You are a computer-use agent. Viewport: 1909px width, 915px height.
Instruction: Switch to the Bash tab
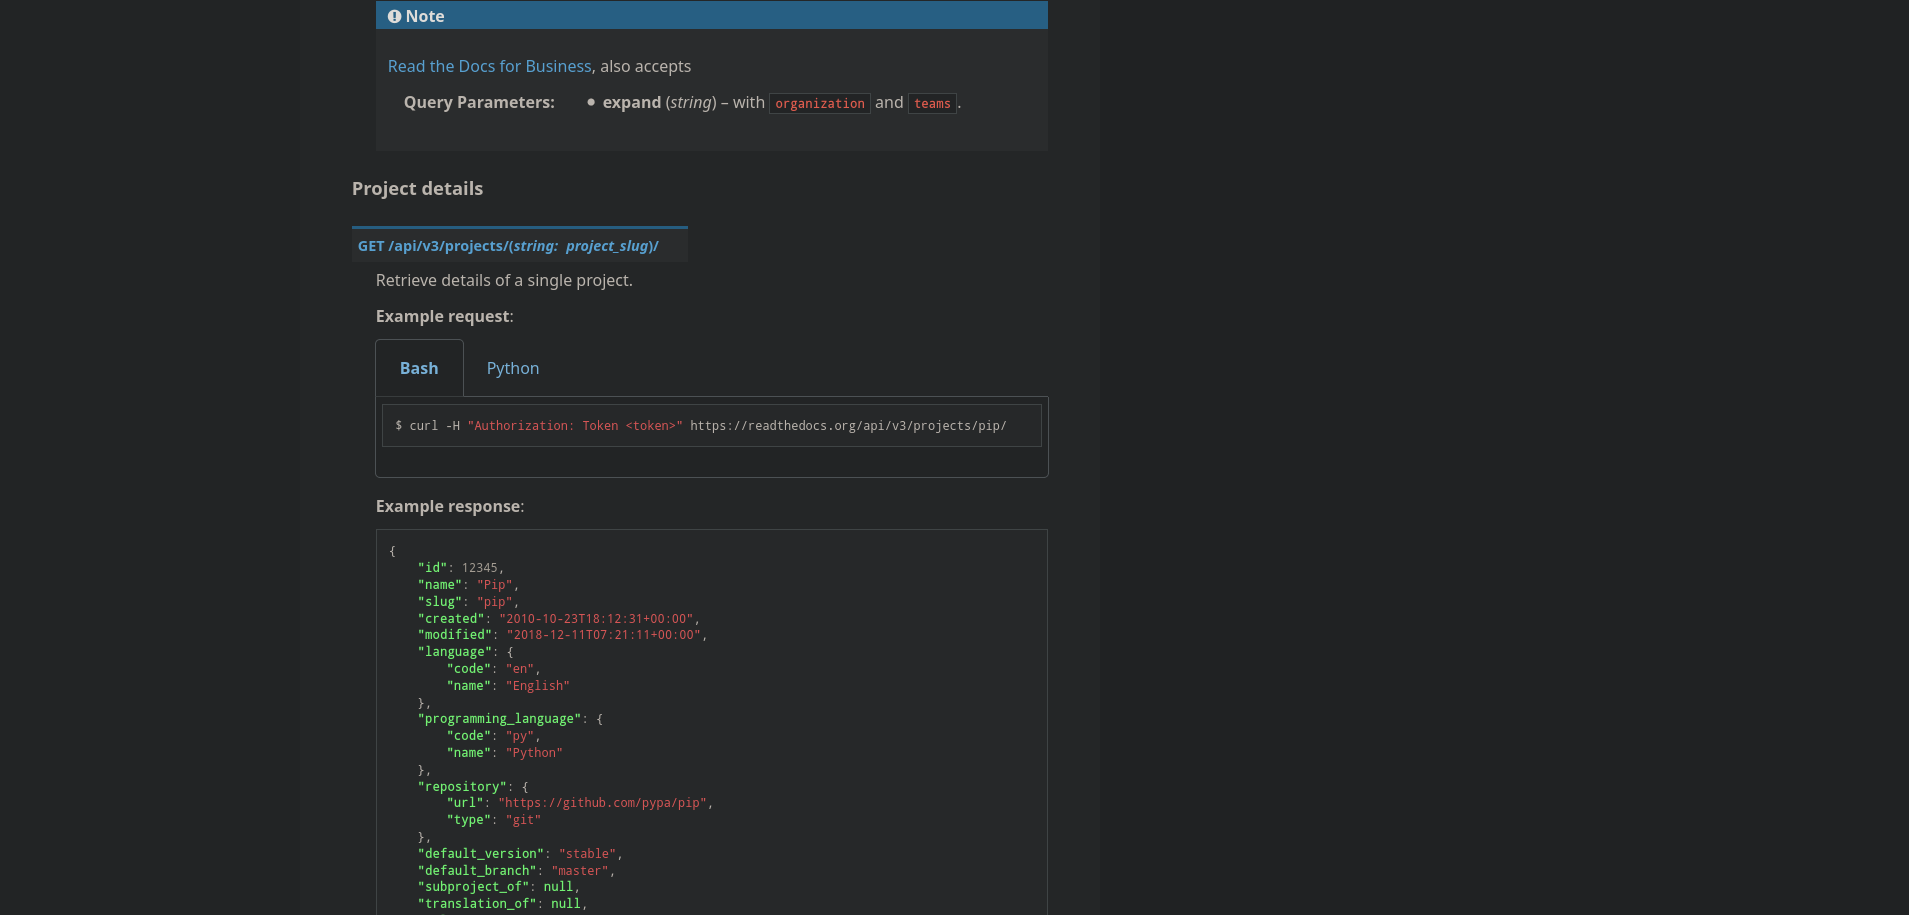tap(419, 368)
